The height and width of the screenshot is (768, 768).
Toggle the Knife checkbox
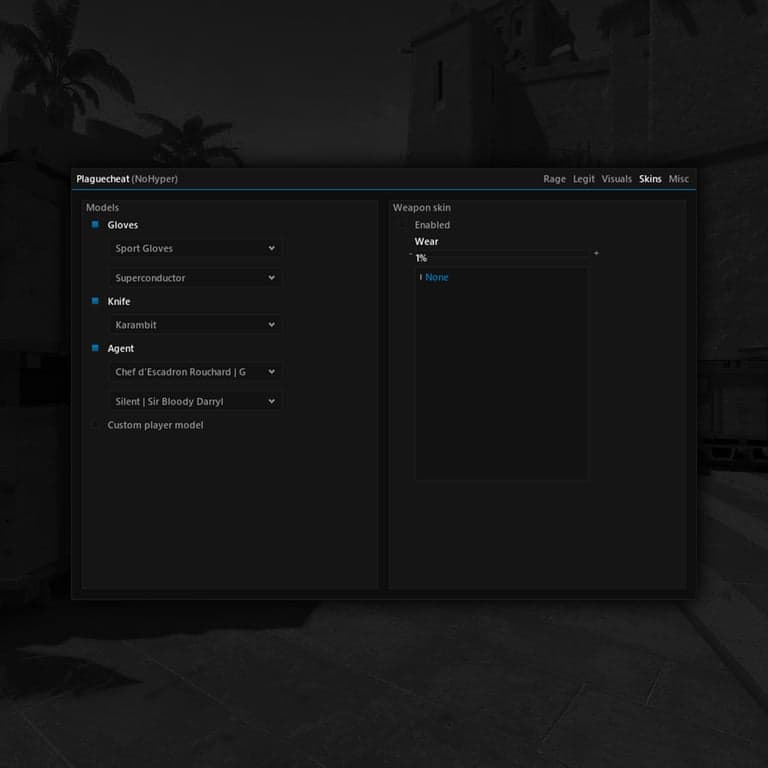pos(95,301)
